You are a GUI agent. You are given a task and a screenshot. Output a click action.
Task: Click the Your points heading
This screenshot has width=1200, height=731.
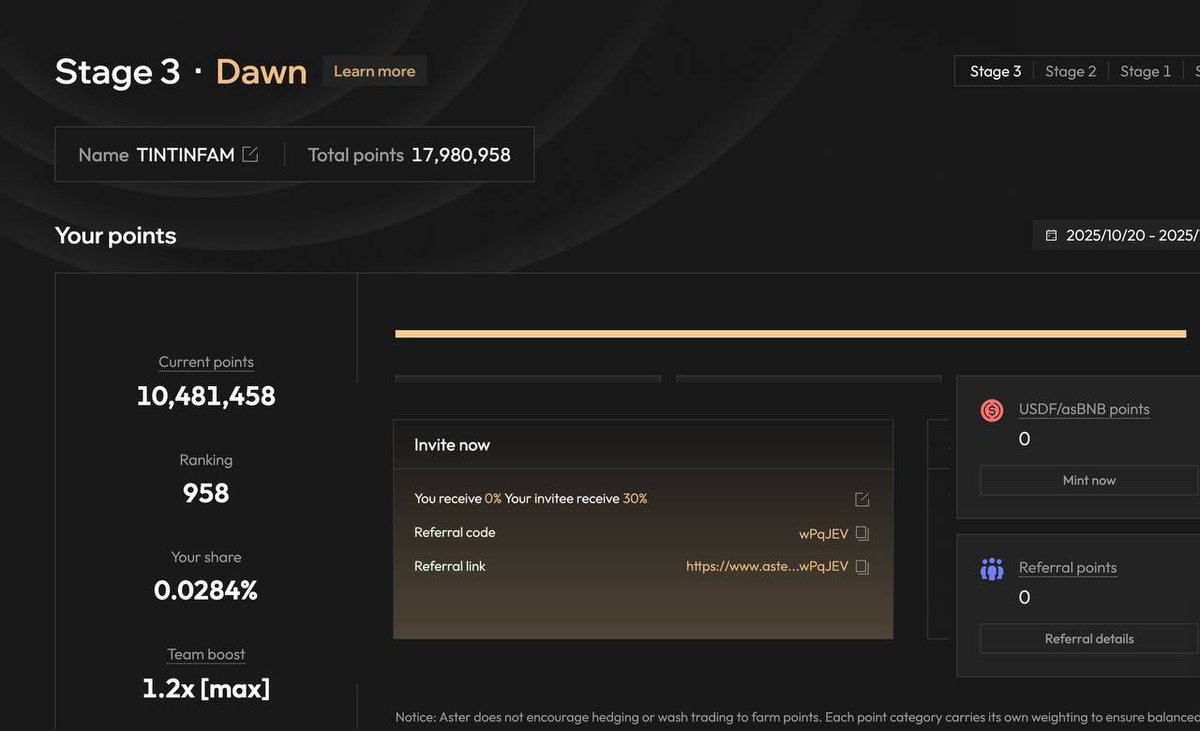tap(115, 236)
